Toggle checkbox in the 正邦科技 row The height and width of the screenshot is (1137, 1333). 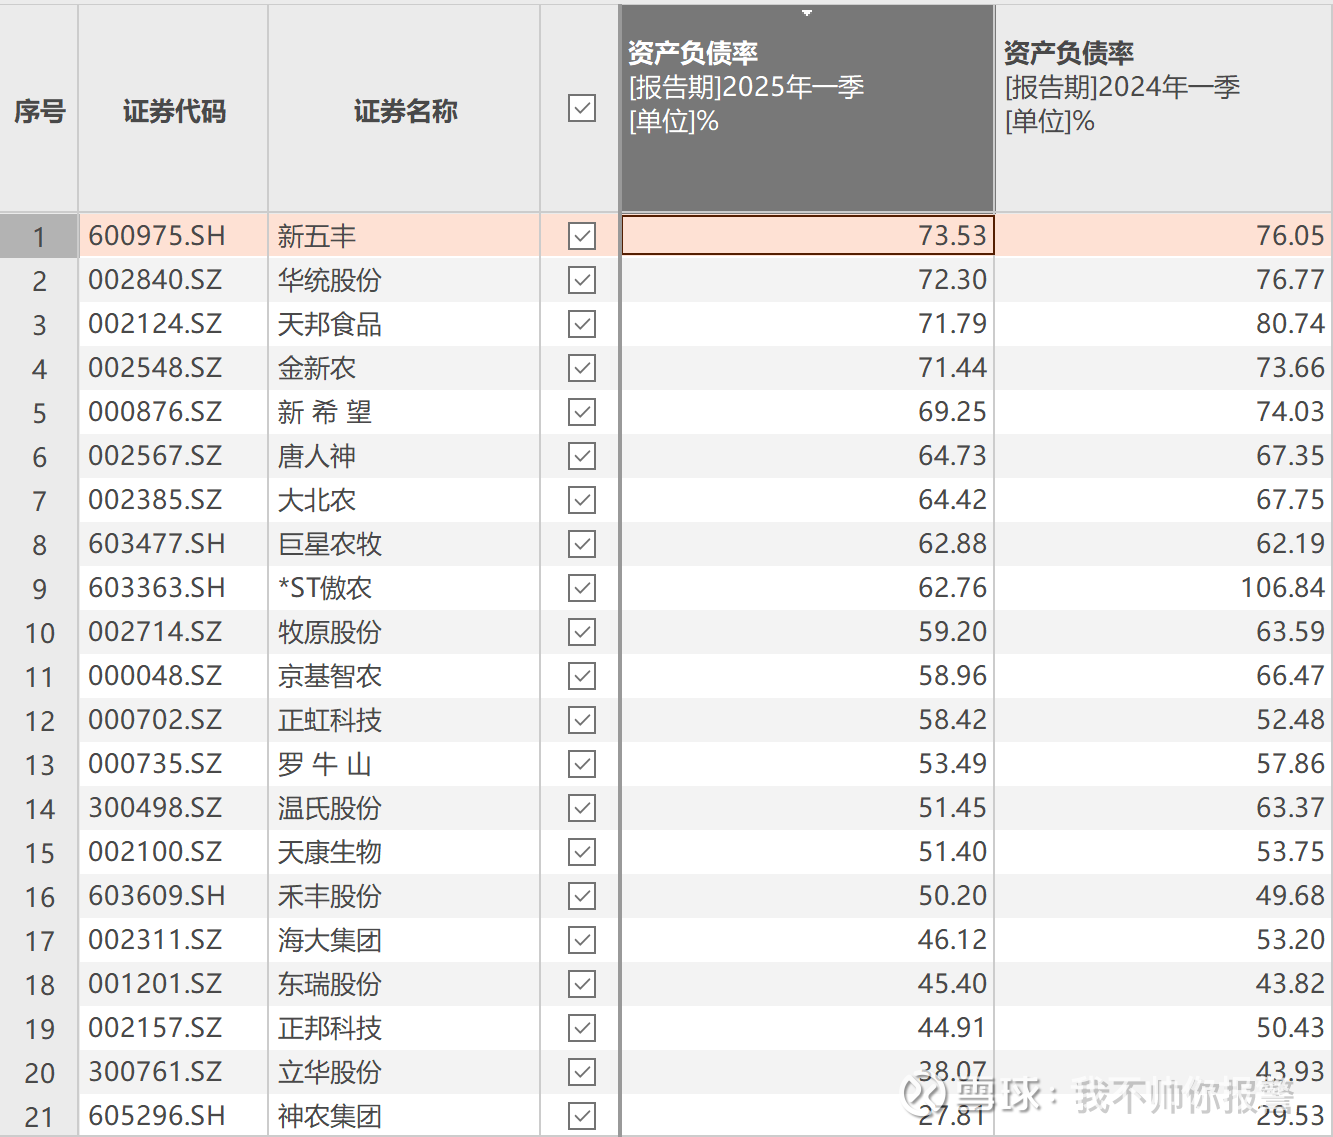581,1028
